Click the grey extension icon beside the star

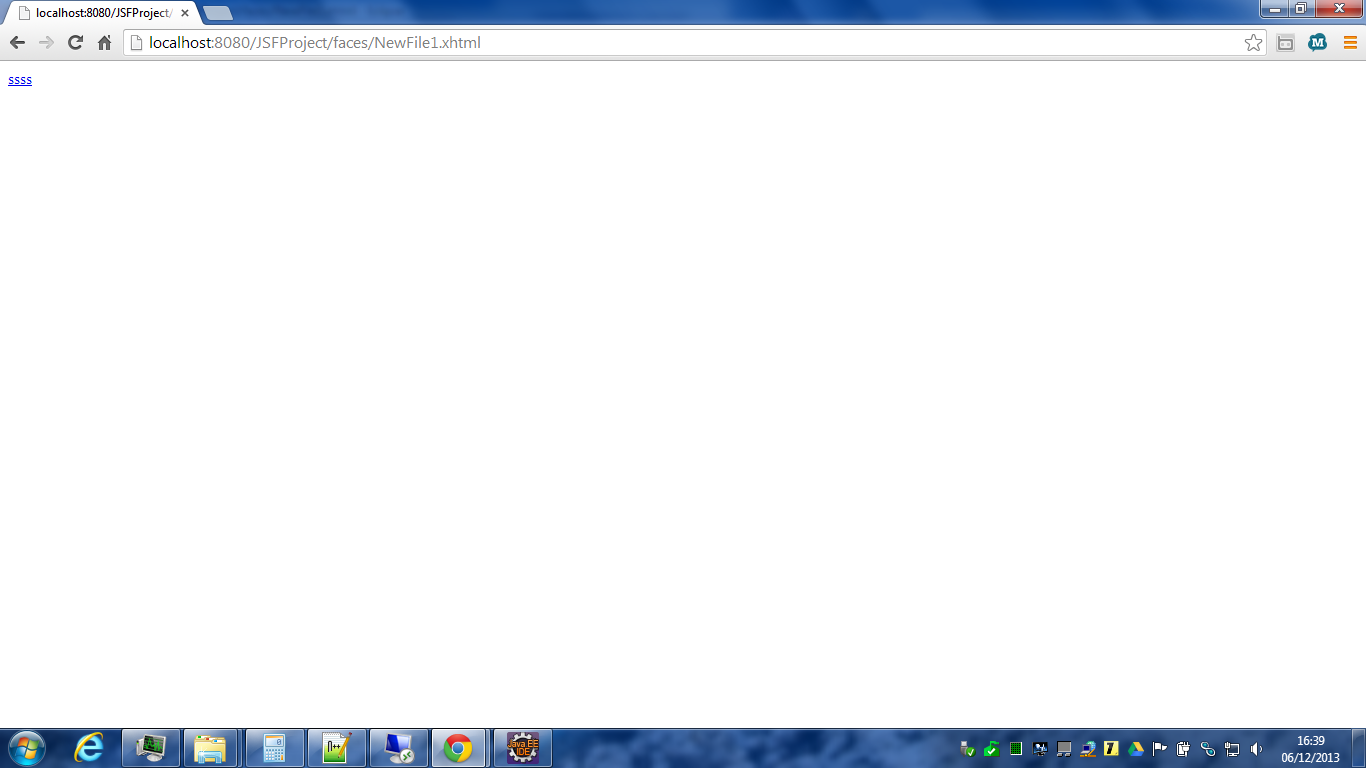coord(1286,43)
